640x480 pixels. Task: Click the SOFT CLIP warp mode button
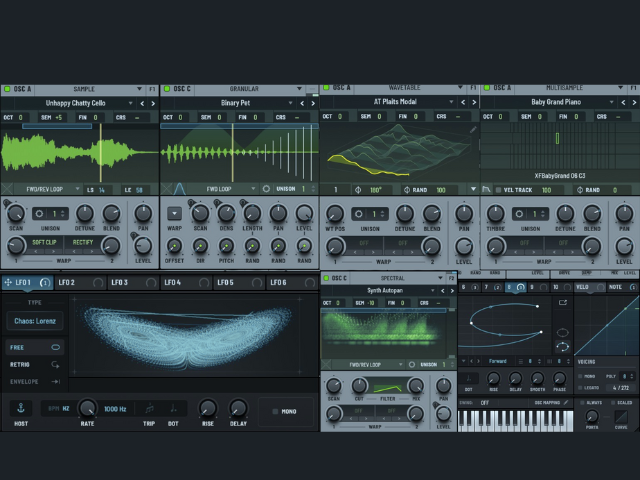45,242
